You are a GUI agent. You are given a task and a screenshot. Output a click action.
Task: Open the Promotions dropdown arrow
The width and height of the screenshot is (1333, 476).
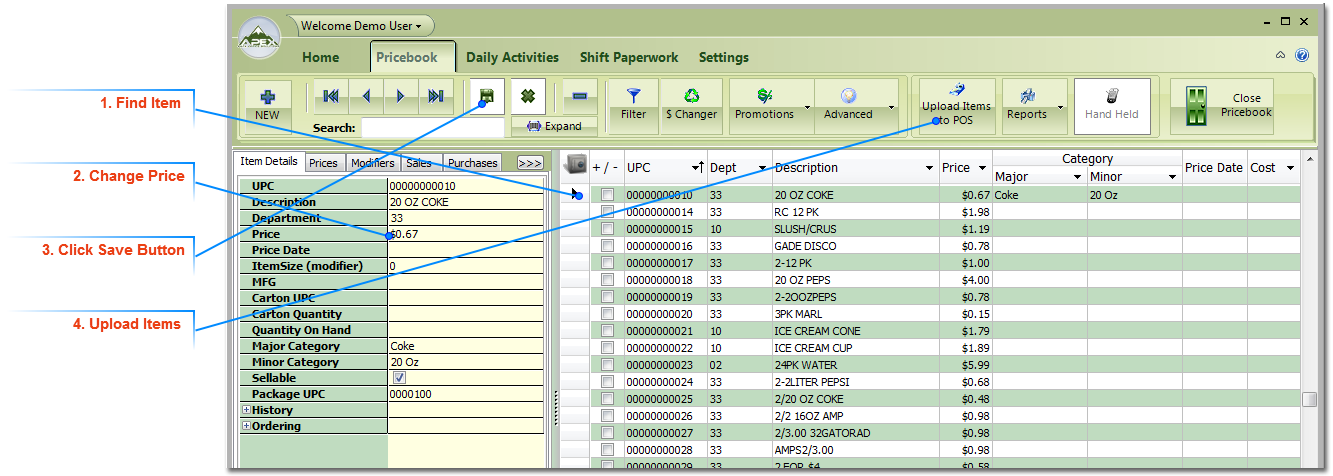[806, 106]
